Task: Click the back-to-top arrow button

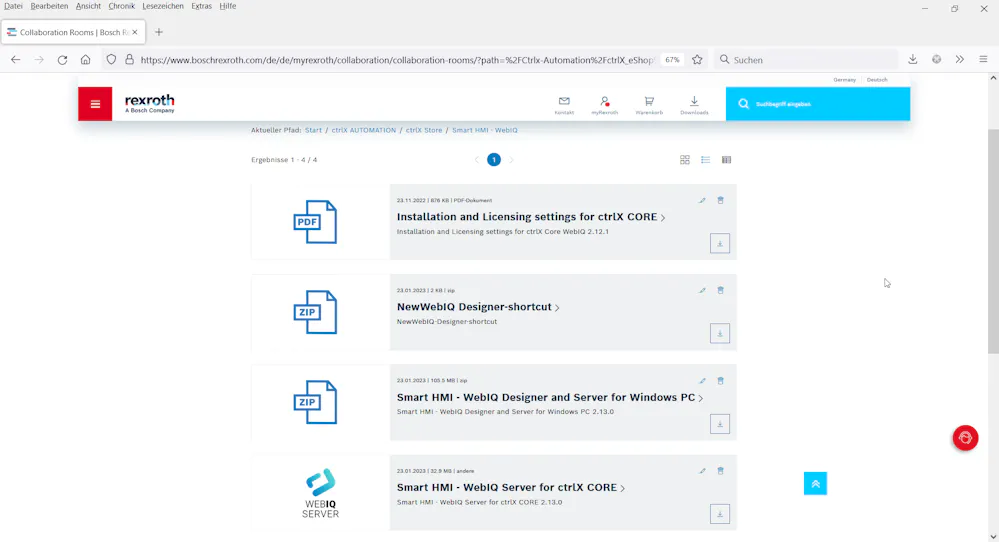Action: pos(816,483)
